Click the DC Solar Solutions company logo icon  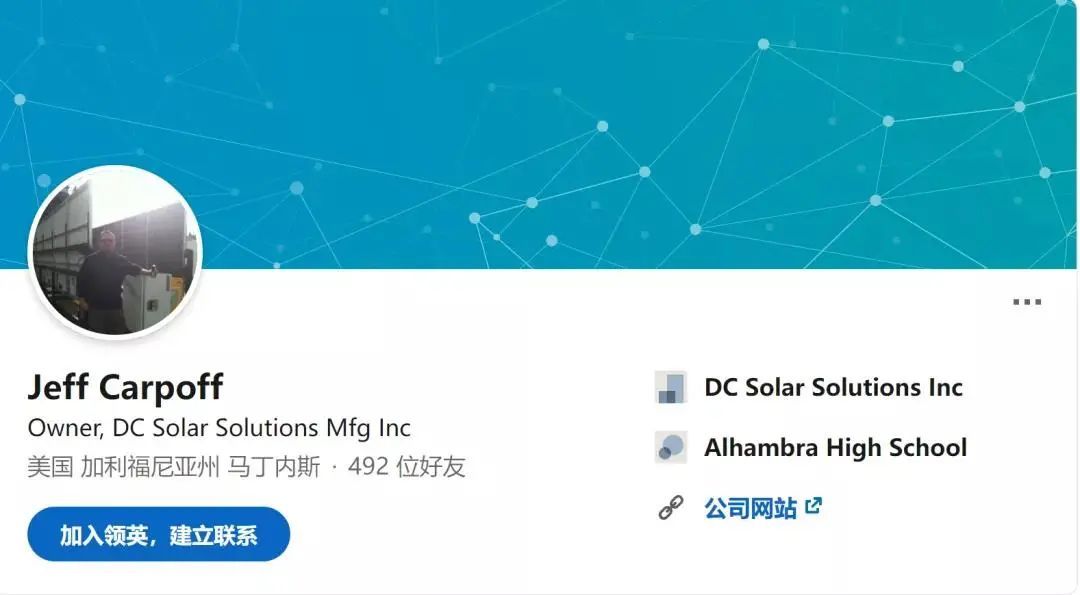[670, 387]
